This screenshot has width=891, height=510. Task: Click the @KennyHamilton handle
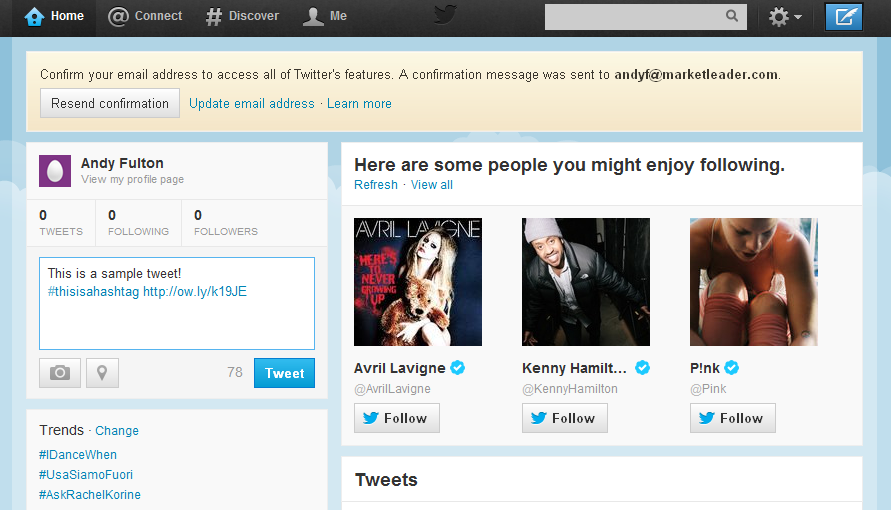[x=570, y=389]
